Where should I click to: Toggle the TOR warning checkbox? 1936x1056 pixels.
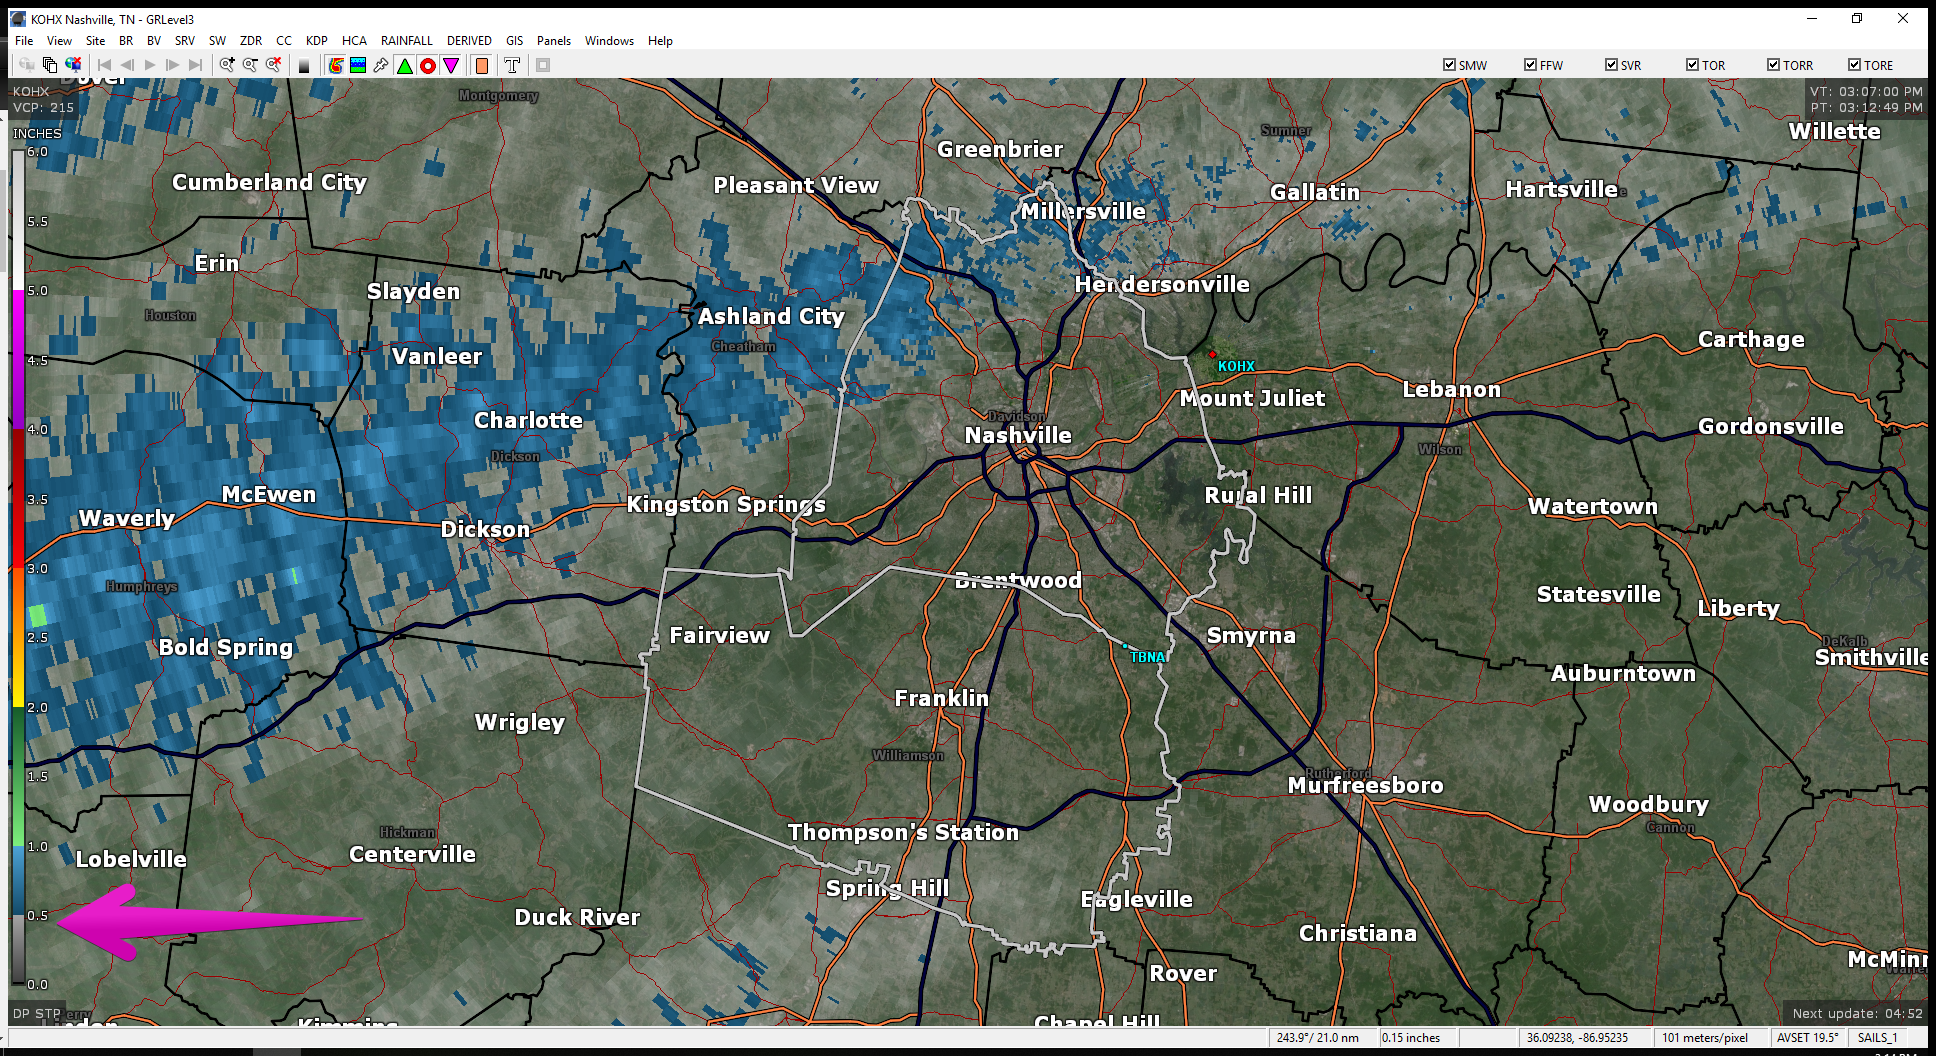coord(1692,65)
